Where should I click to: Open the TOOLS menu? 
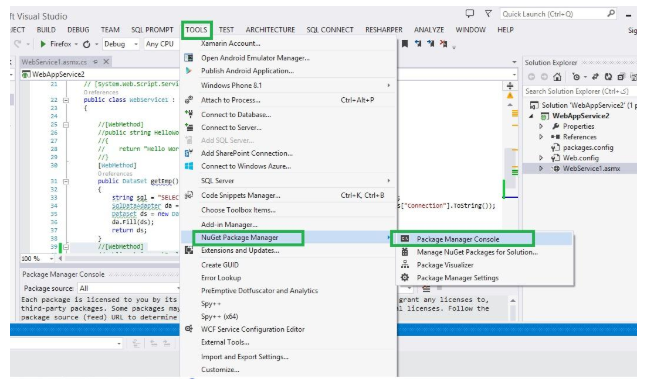(196, 30)
